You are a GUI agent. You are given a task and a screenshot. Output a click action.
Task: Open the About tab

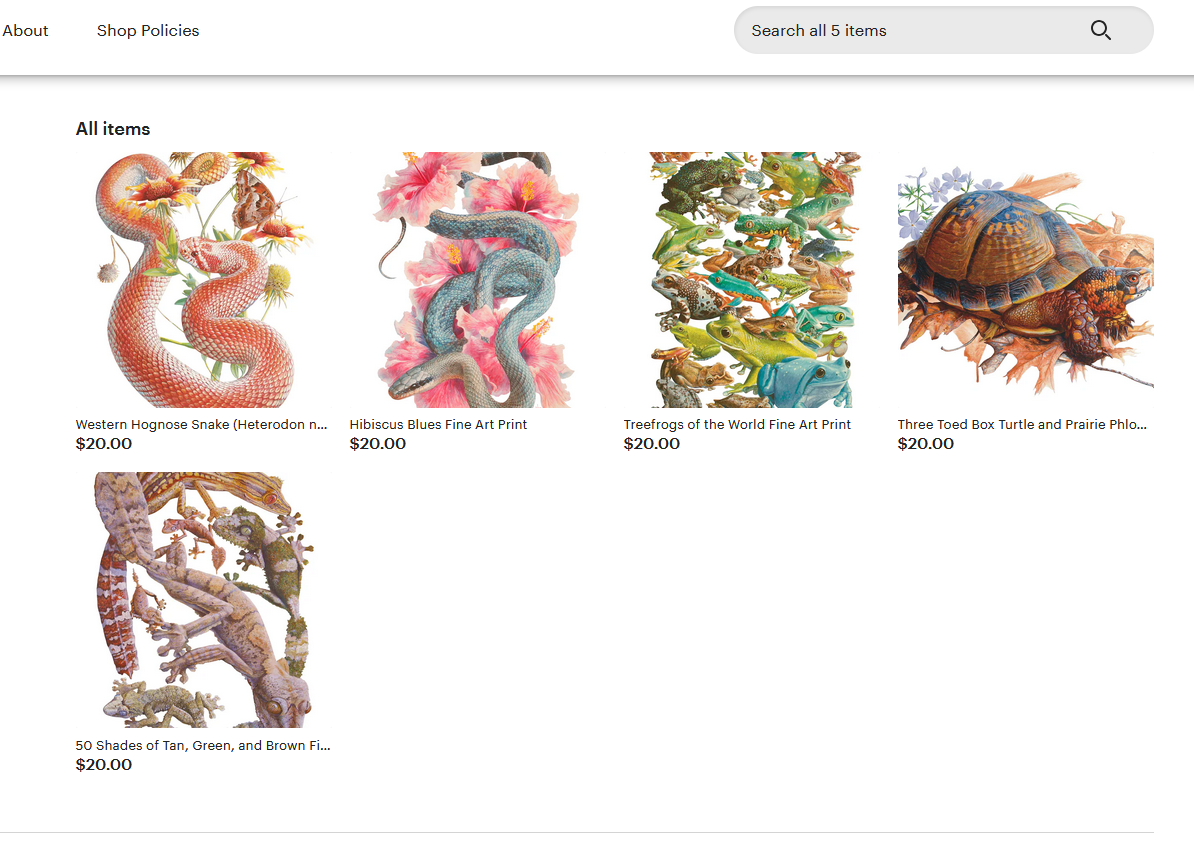coord(25,31)
